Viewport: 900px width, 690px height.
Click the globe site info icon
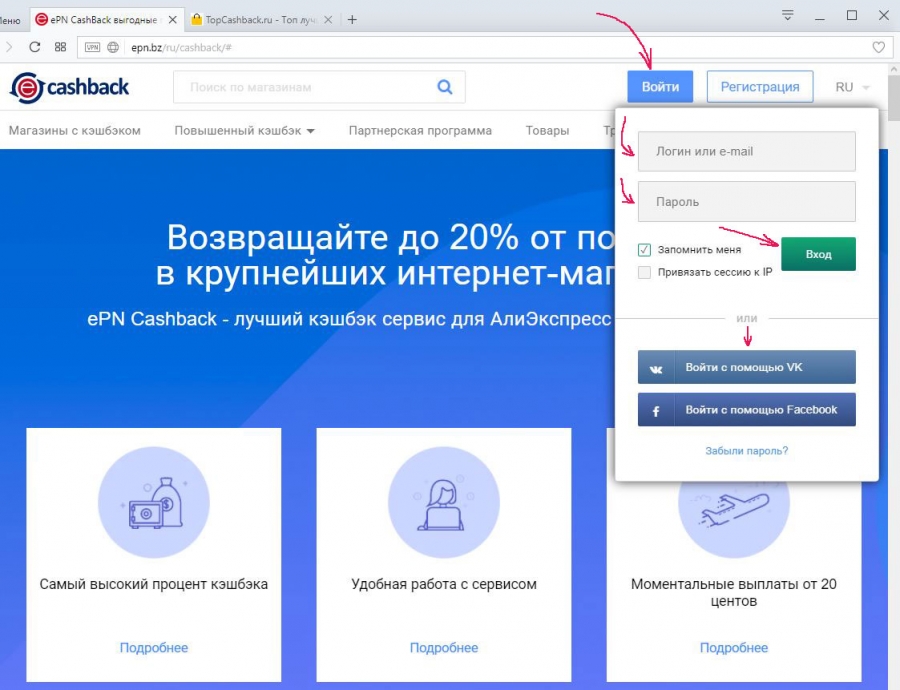coord(113,48)
